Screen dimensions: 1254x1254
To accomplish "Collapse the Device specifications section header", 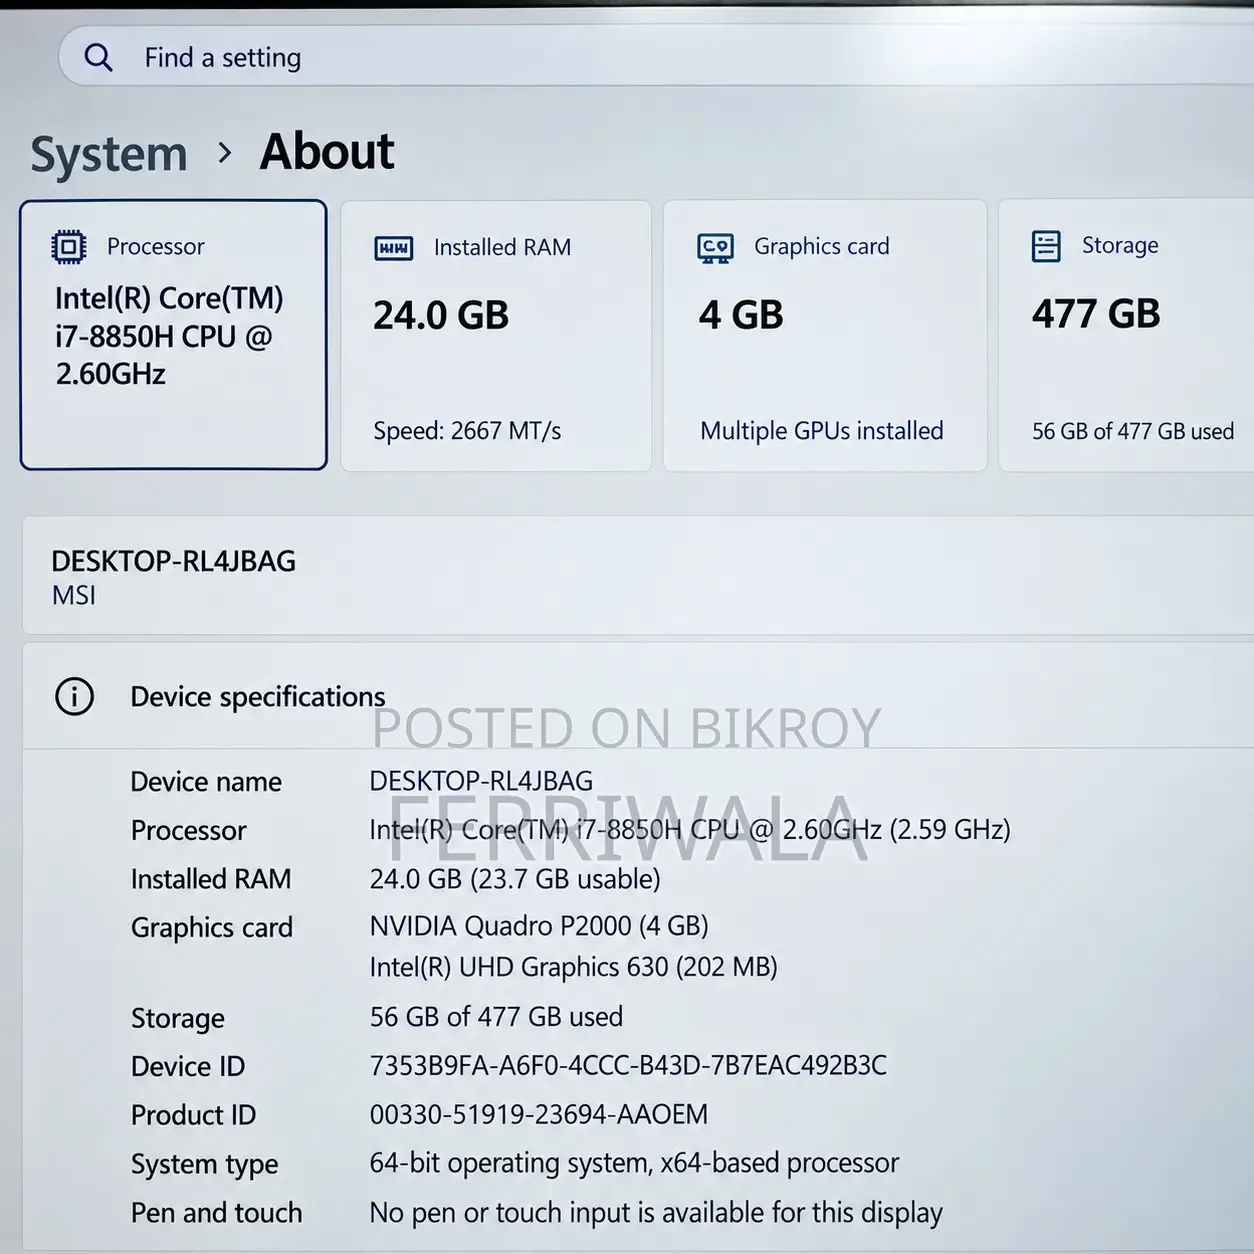I will (x=638, y=696).
